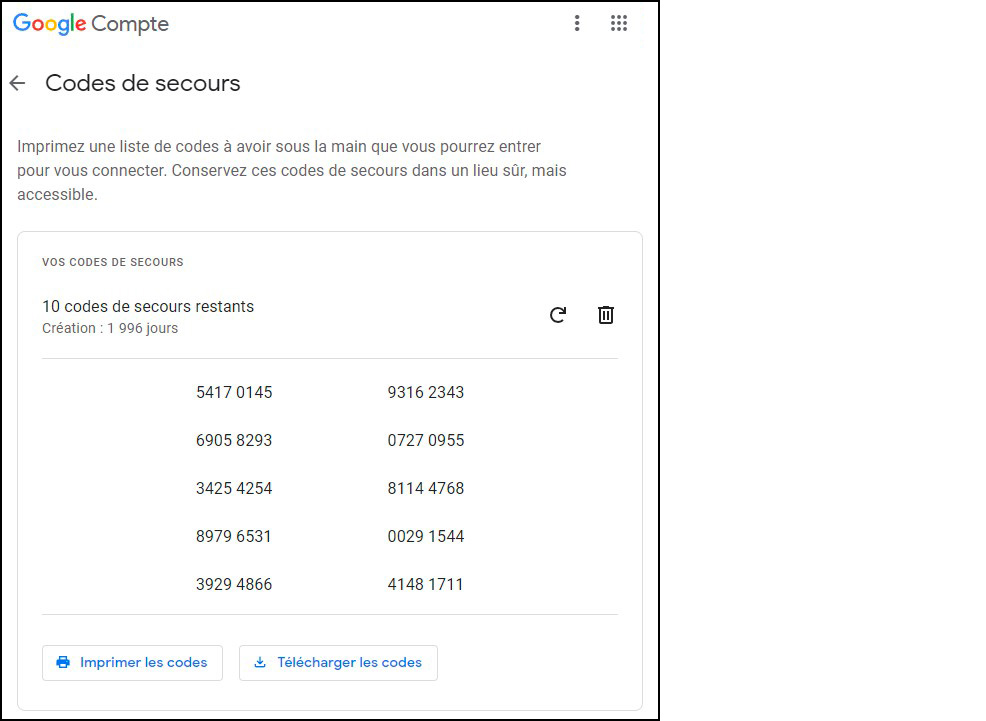Select backup code 9316 2343
The image size is (986, 721).
pos(426,392)
